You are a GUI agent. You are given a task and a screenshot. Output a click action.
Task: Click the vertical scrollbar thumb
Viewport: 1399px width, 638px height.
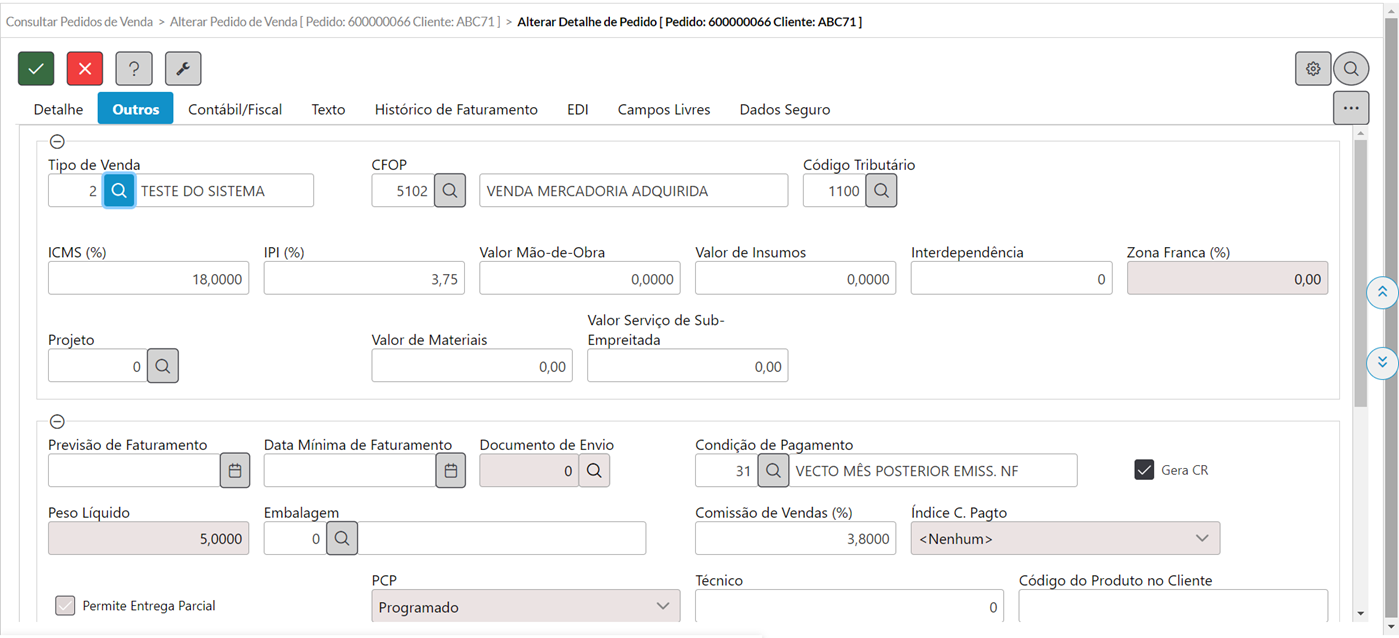(1360, 272)
